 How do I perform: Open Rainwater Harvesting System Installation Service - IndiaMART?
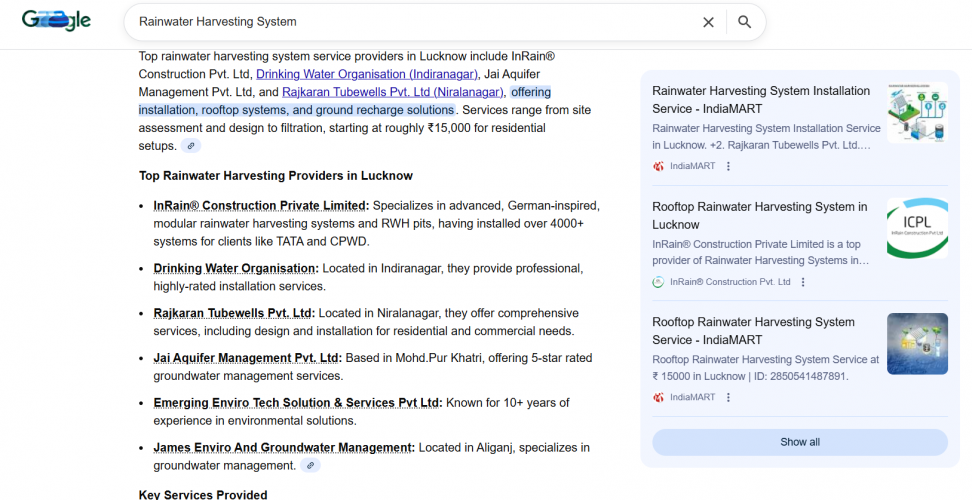pyautogui.click(x=761, y=100)
